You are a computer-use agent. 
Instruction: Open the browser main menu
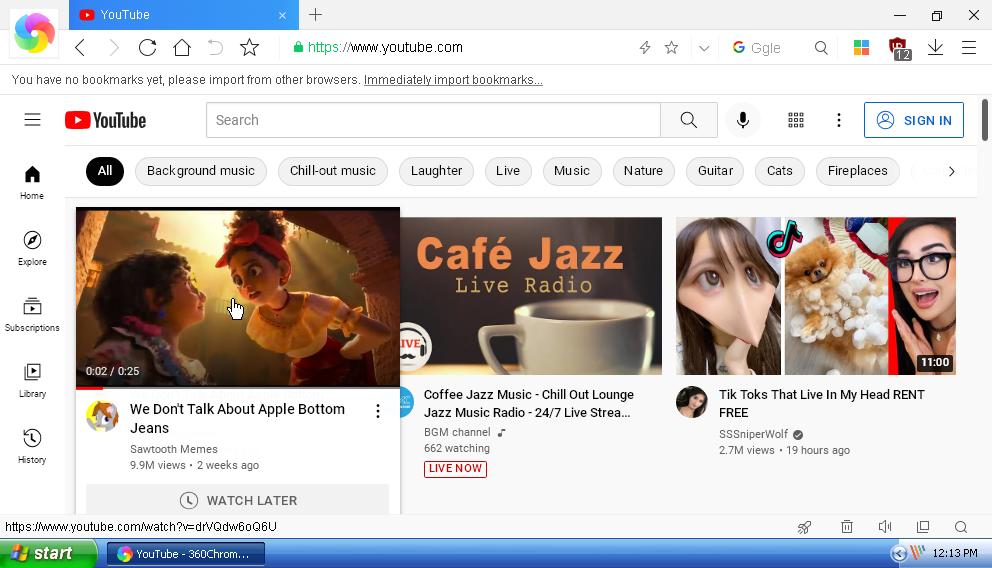969,47
